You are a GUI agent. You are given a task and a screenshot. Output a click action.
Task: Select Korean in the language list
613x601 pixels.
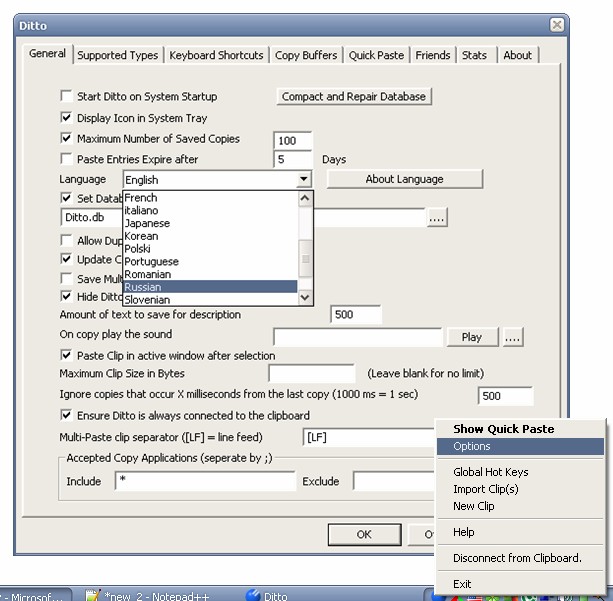(210, 236)
